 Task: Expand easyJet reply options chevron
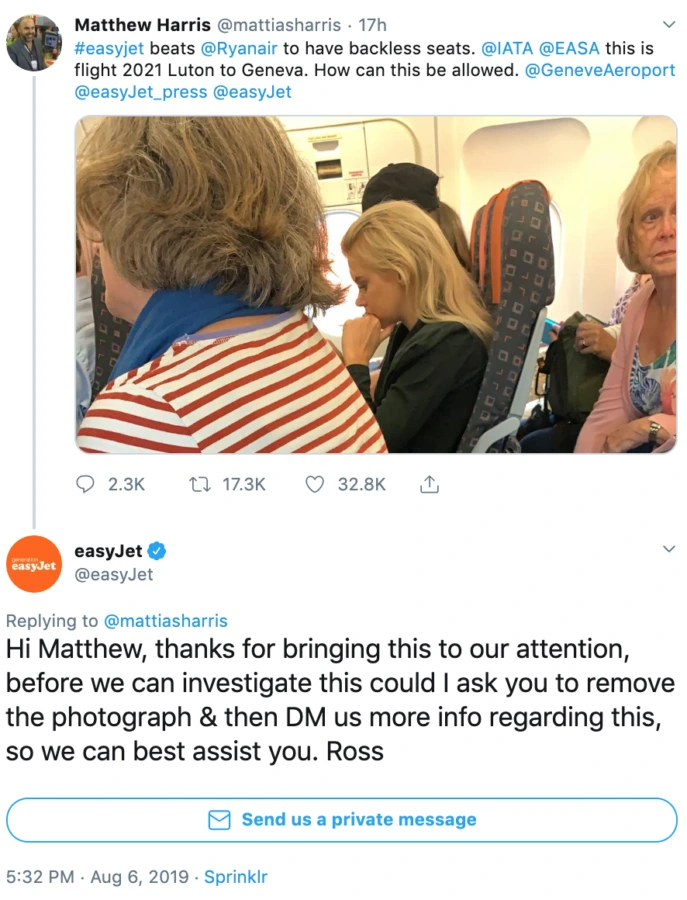pyautogui.click(x=669, y=549)
